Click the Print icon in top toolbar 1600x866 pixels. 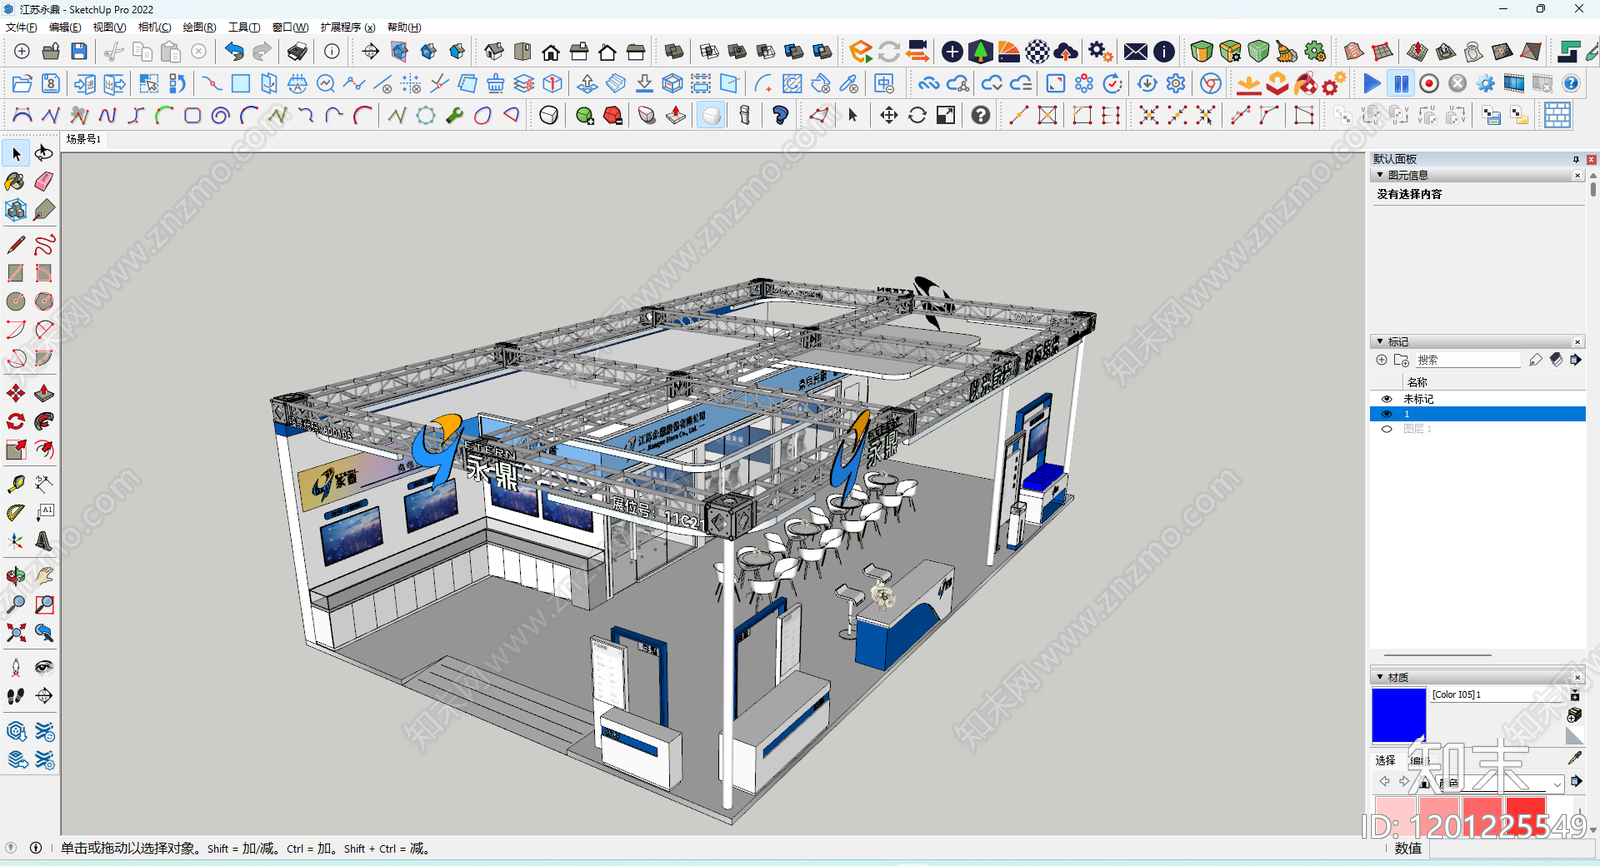(x=297, y=51)
